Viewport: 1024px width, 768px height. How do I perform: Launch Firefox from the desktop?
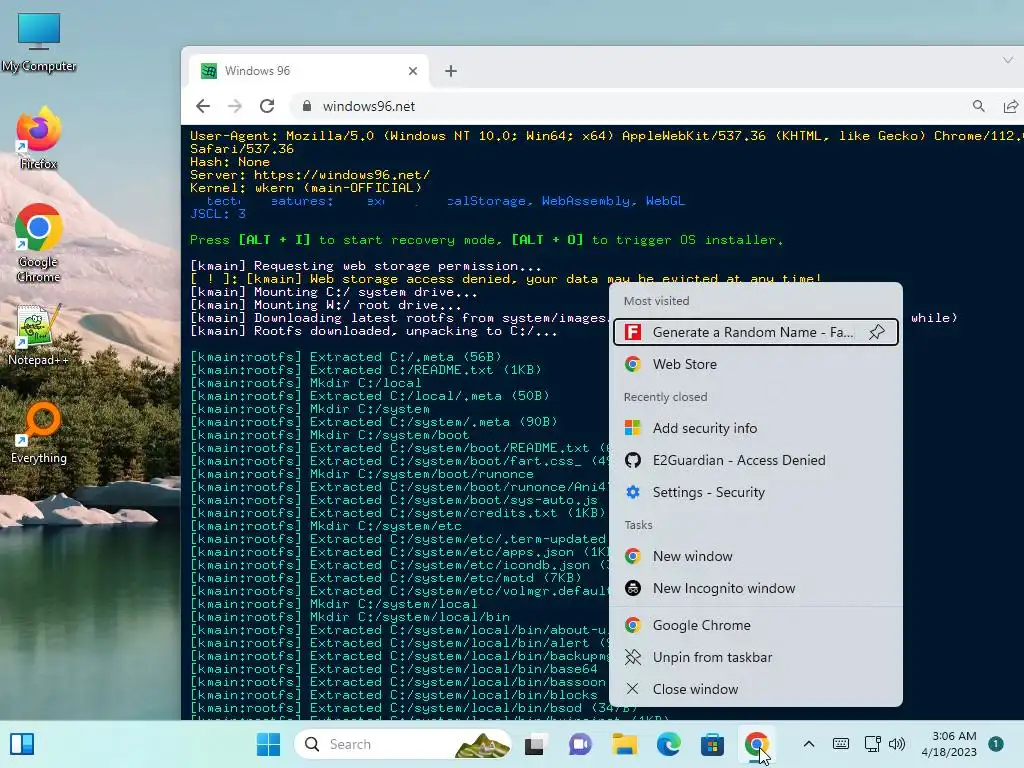click(x=39, y=139)
